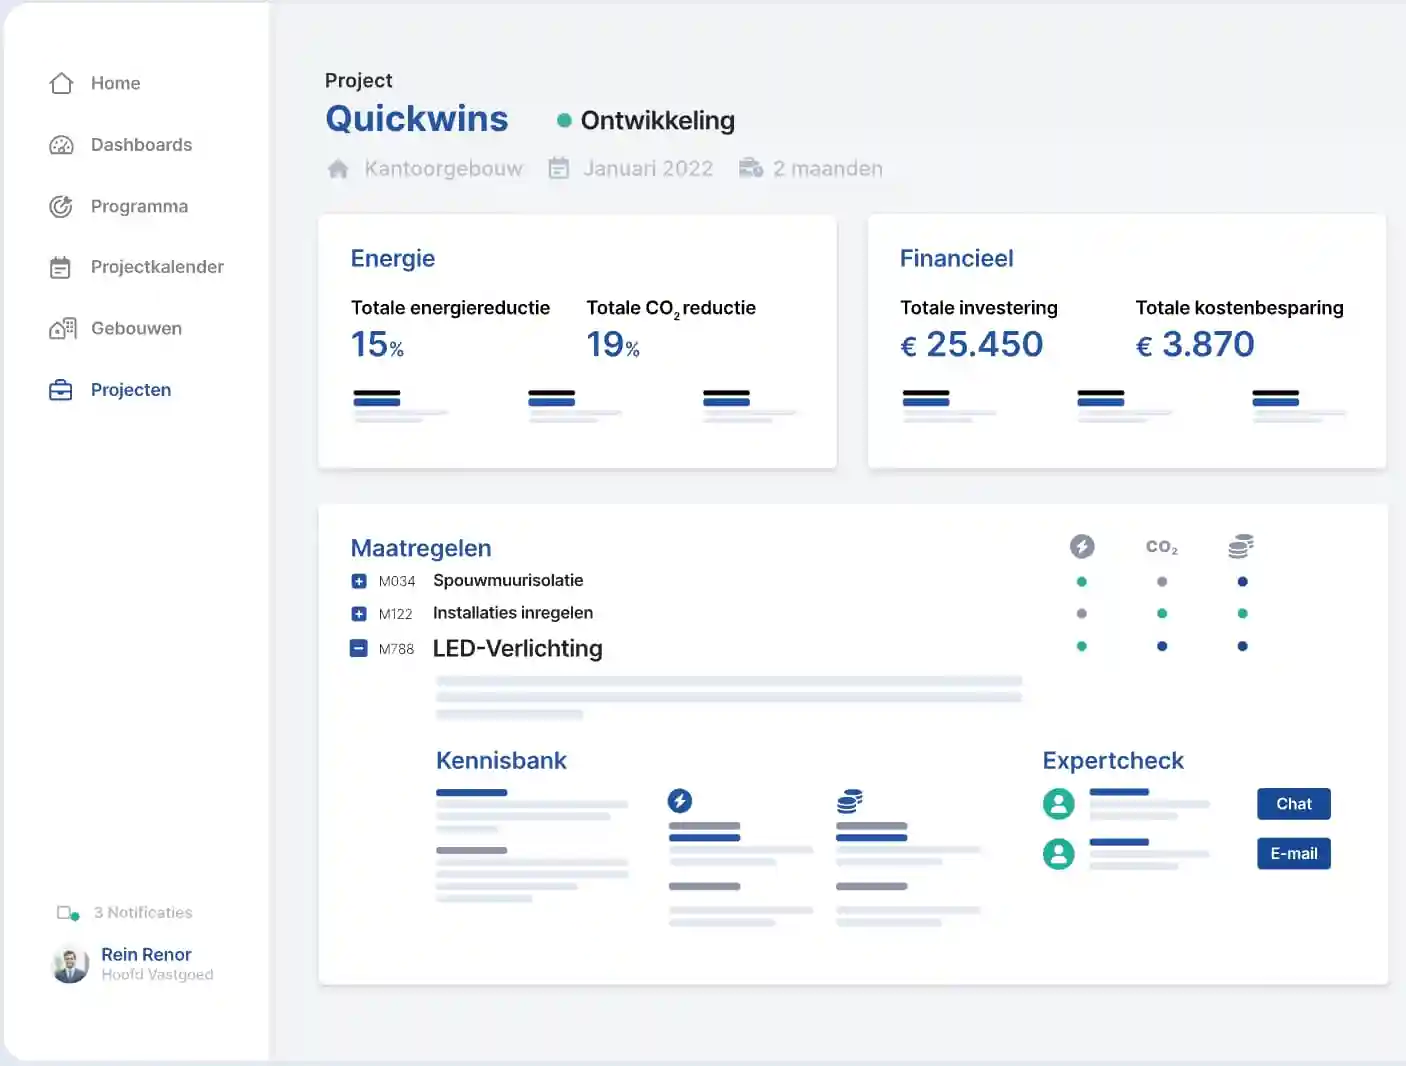Click the M034 measure code

click(x=397, y=581)
